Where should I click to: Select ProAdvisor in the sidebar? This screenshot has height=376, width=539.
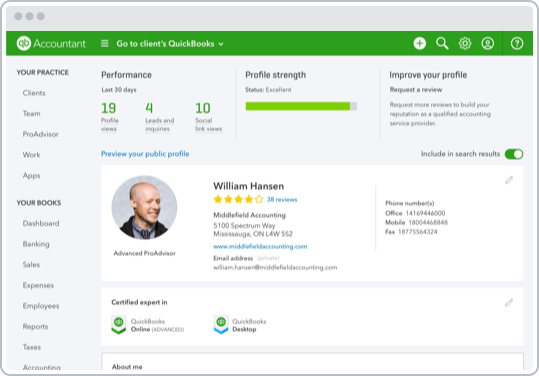click(x=41, y=134)
